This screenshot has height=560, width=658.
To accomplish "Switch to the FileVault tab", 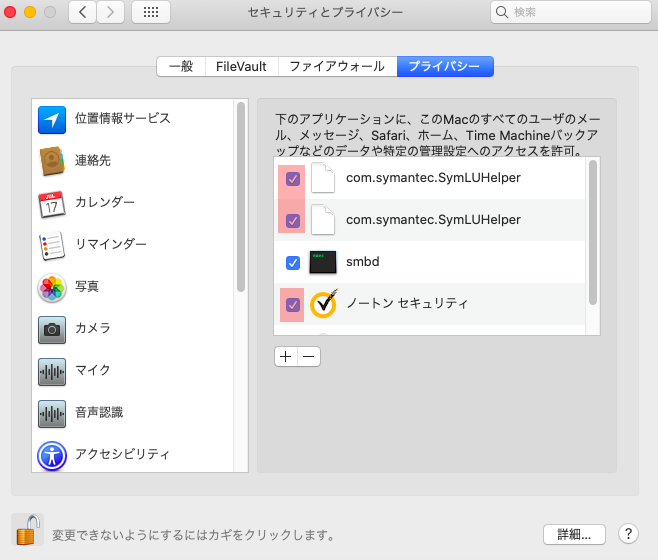I will pos(241,67).
